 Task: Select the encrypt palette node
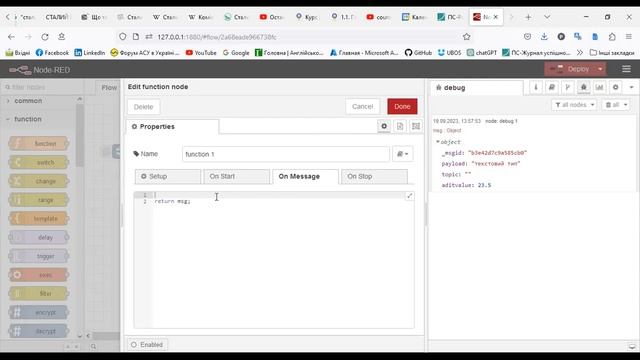pos(39,313)
